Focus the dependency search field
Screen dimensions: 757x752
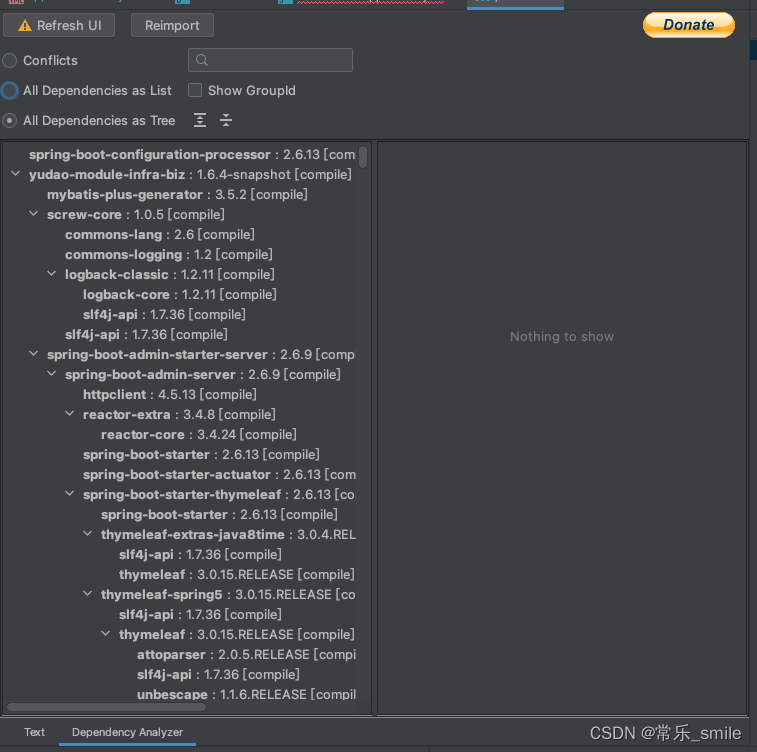coord(270,60)
